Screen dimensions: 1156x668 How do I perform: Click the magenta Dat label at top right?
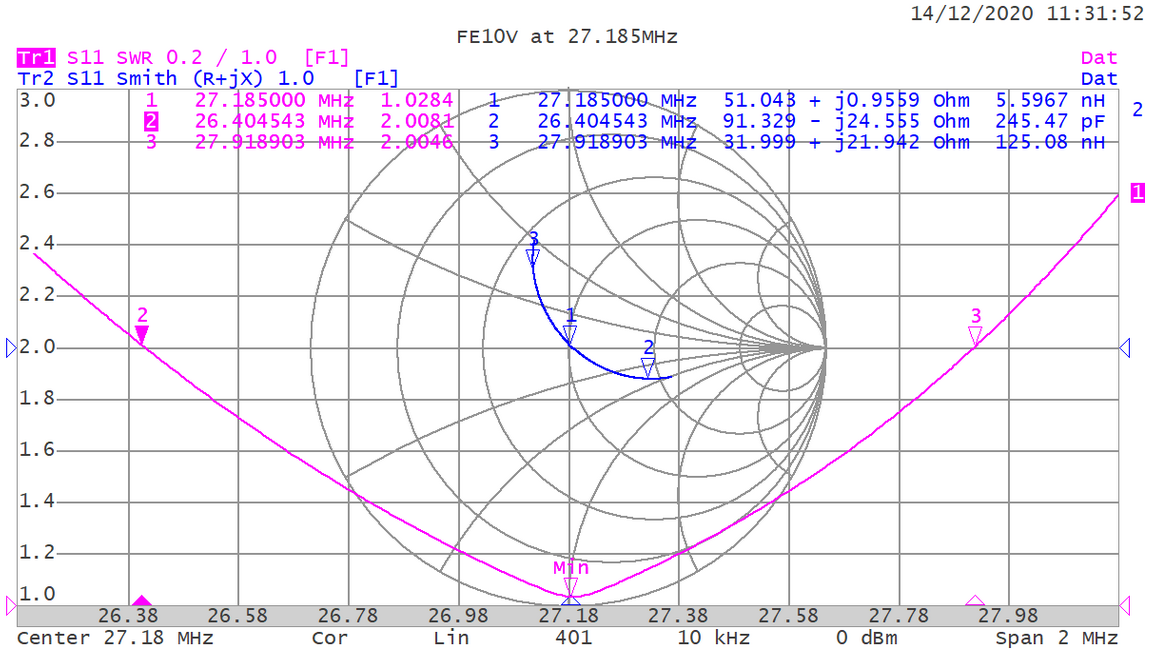[x=1099, y=58]
